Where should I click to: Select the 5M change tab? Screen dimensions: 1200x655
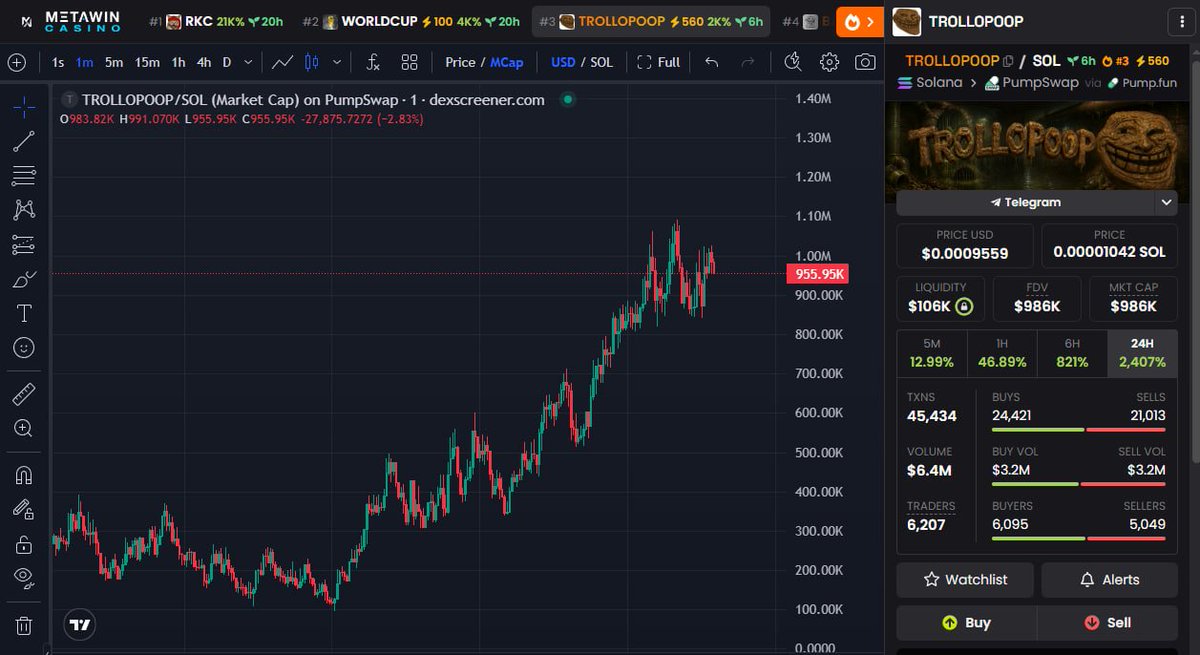(x=932, y=353)
